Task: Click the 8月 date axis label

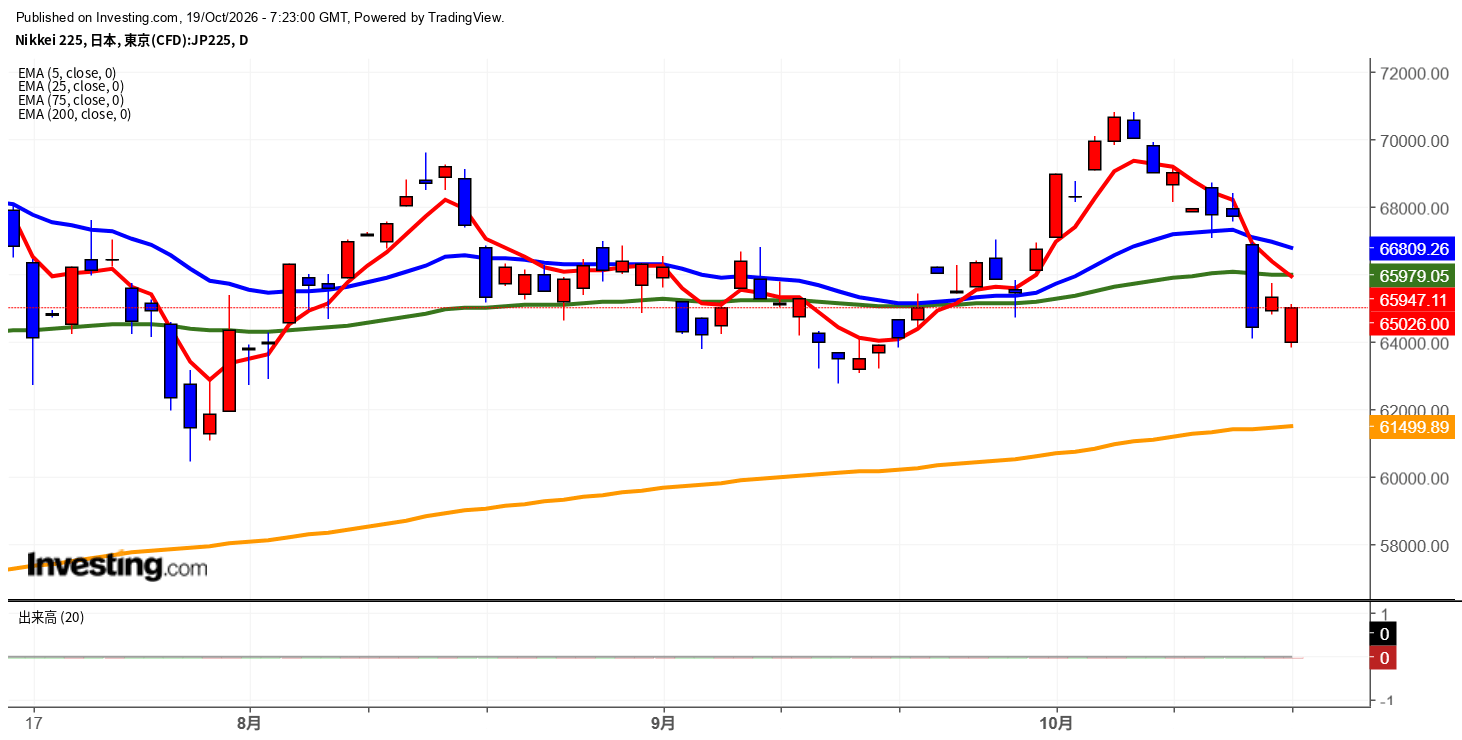Action: 250,721
